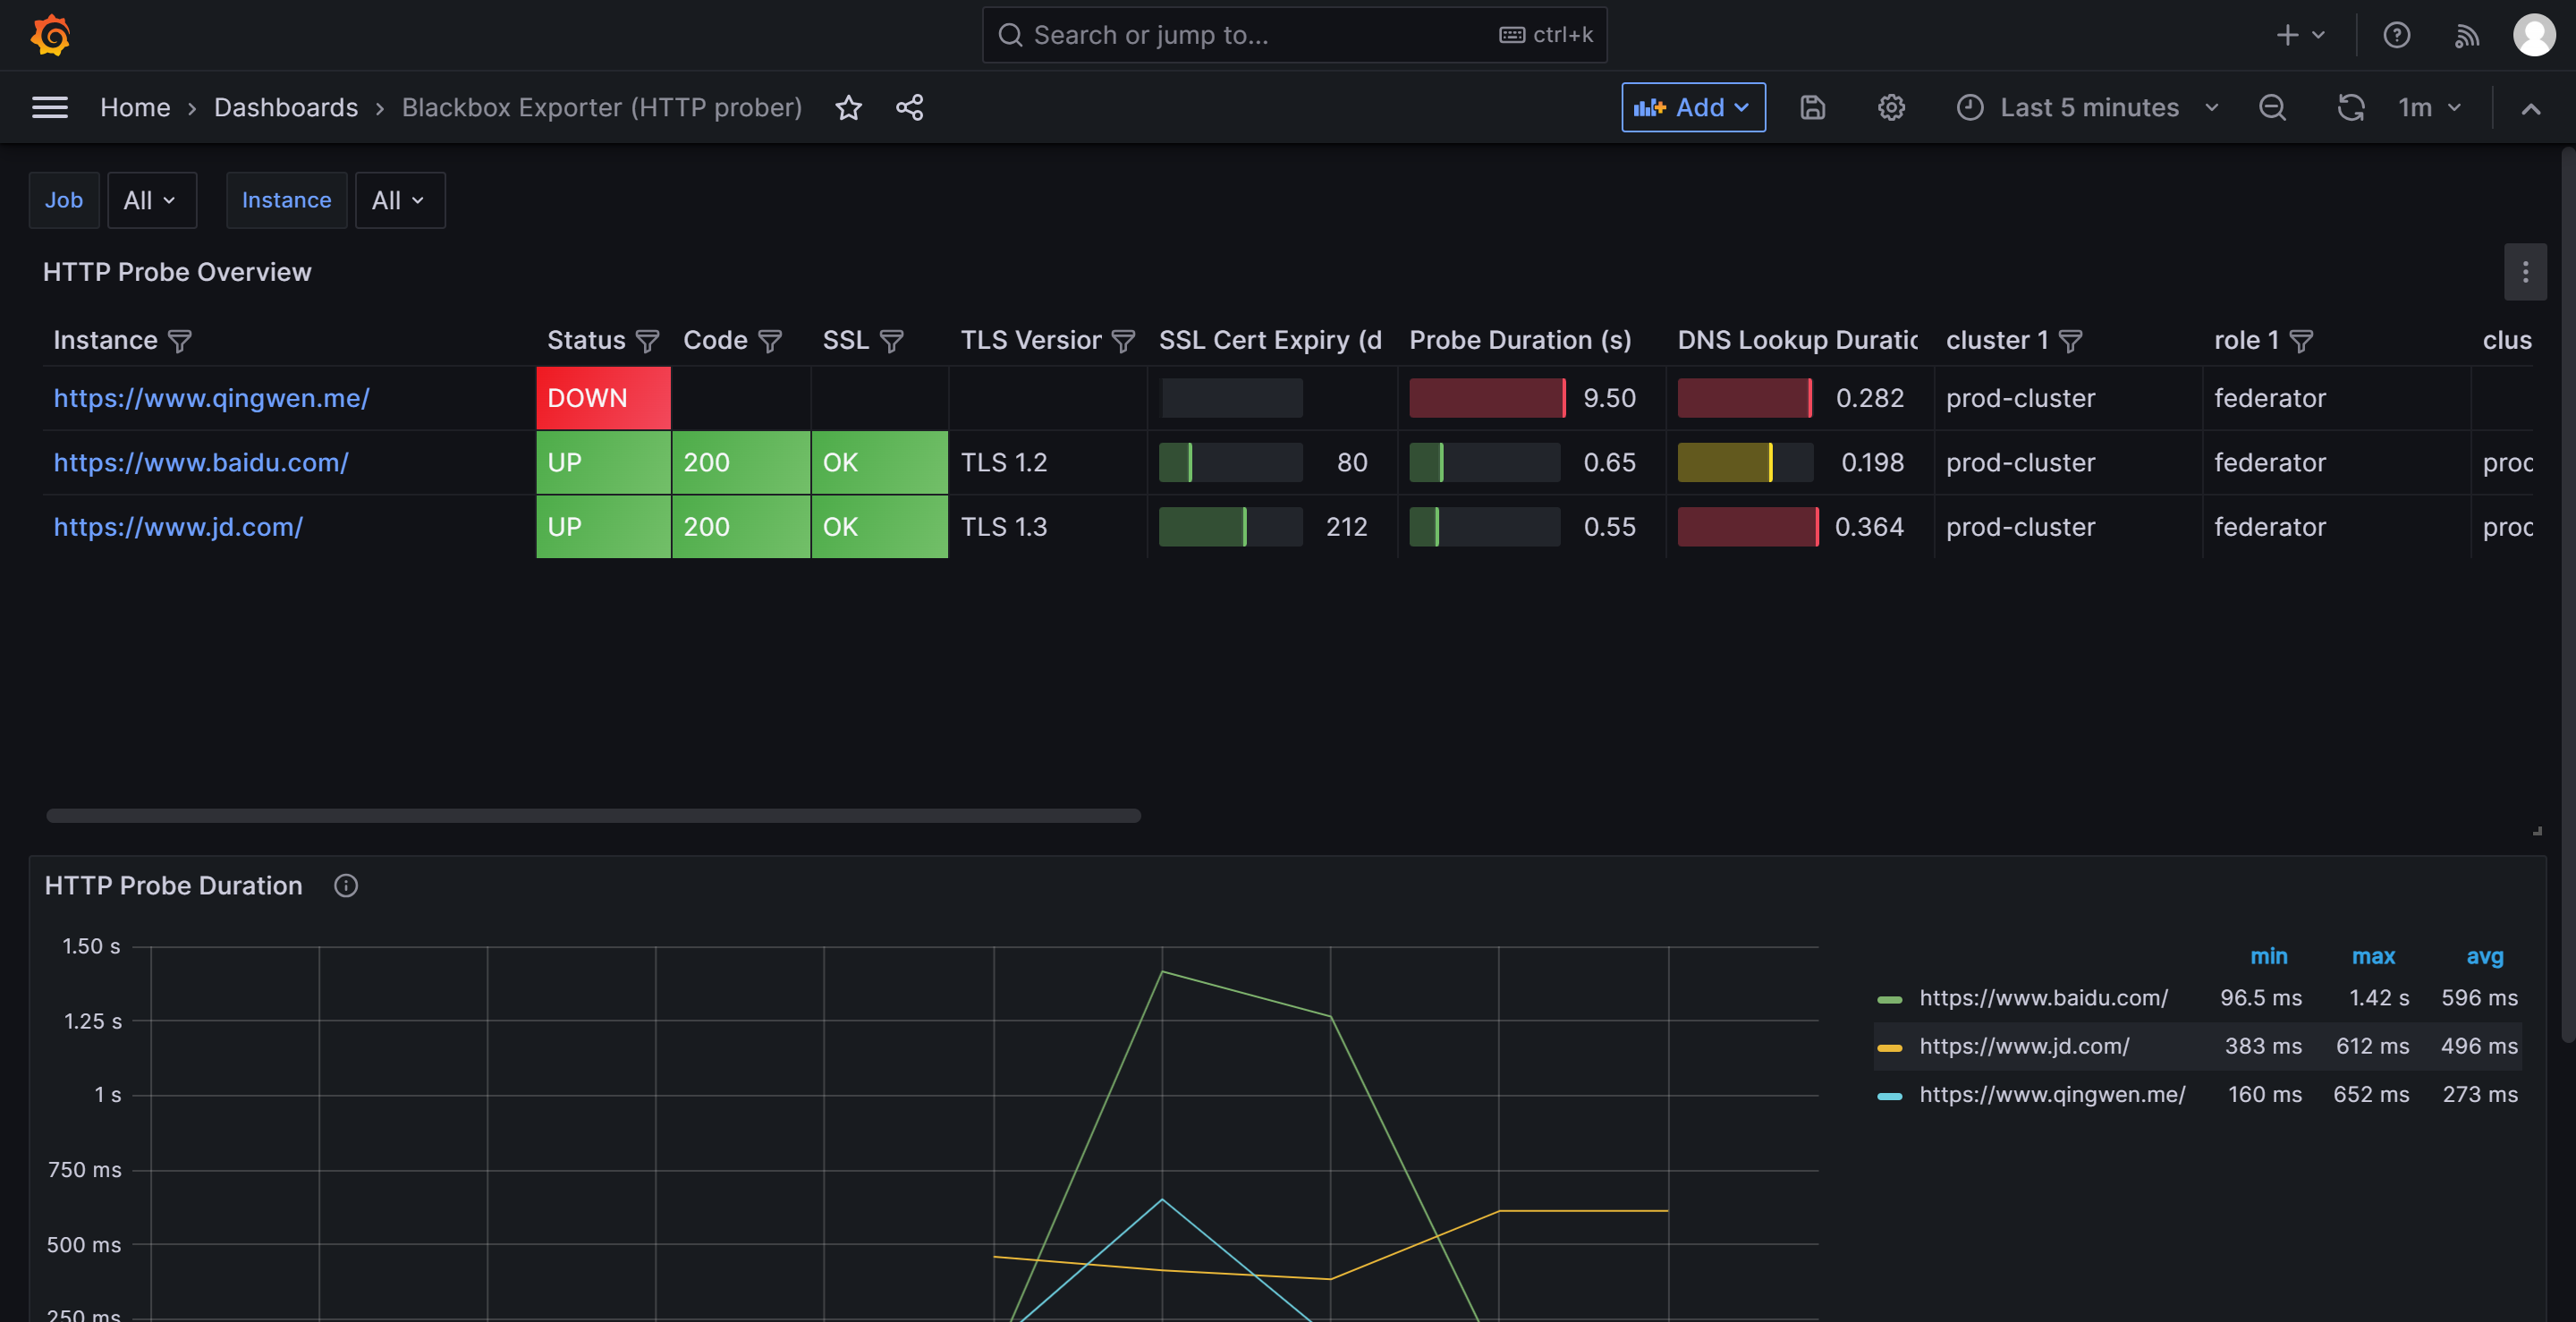The image size is (2576, 1322).
Task: Filter the Instance column
Action: [x=180, y=341]
